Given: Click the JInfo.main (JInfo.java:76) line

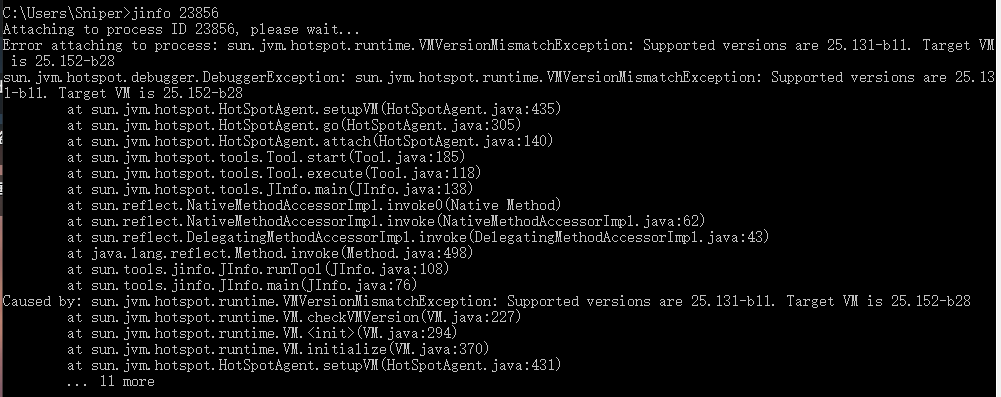Looking at the screenshot, I should (x=243, y=285).
